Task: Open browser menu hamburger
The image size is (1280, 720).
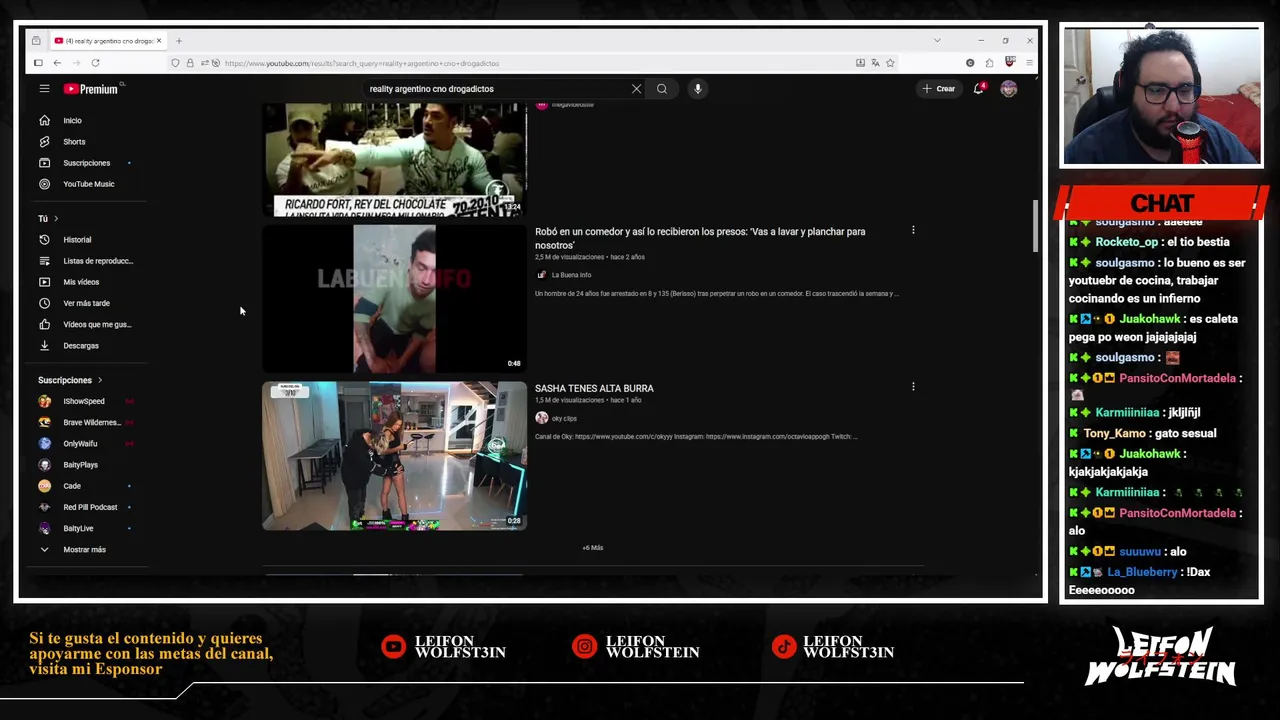Action: click(x=1029, y=63)
